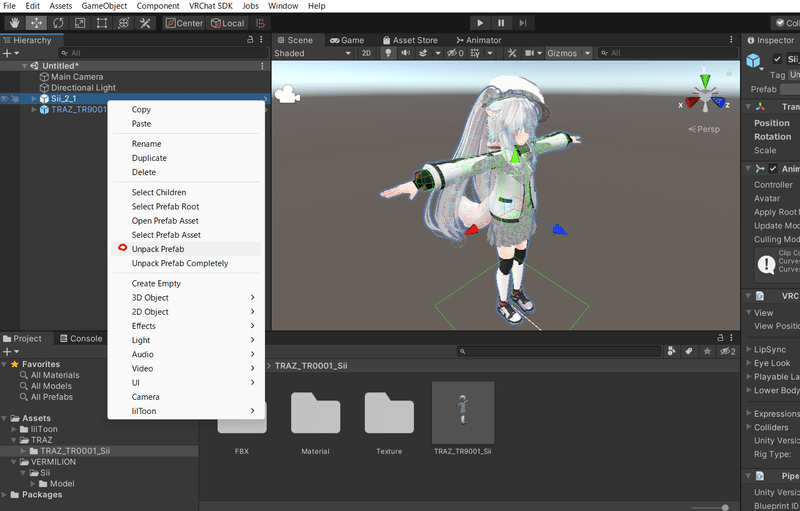This screenshot has width=800, height=511.
Task: Toggle scene effects layers icon
Action: click(423, 53)
